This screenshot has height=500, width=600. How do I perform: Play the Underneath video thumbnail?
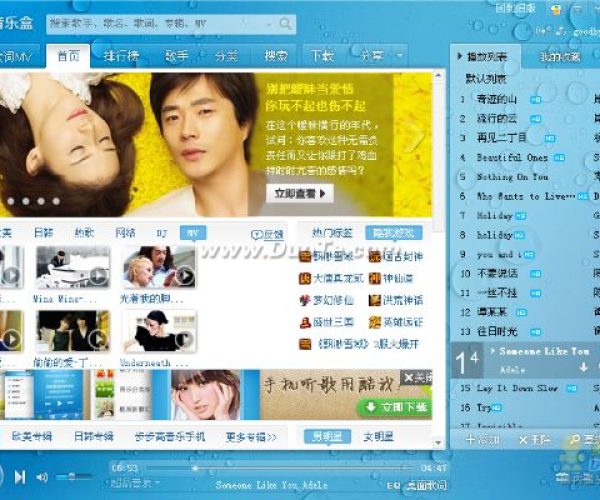(x=159, y=331)
